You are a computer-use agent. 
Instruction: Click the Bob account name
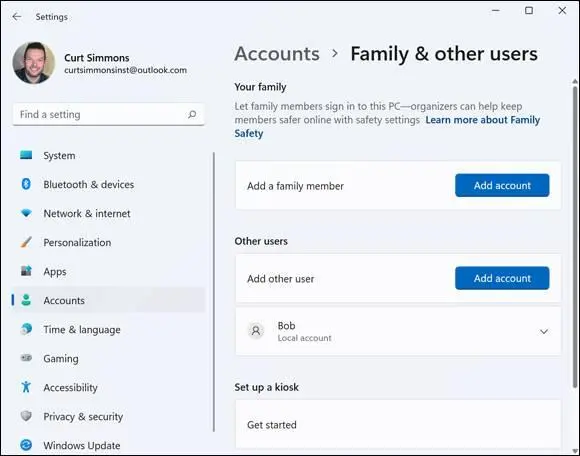pos(286,325)
